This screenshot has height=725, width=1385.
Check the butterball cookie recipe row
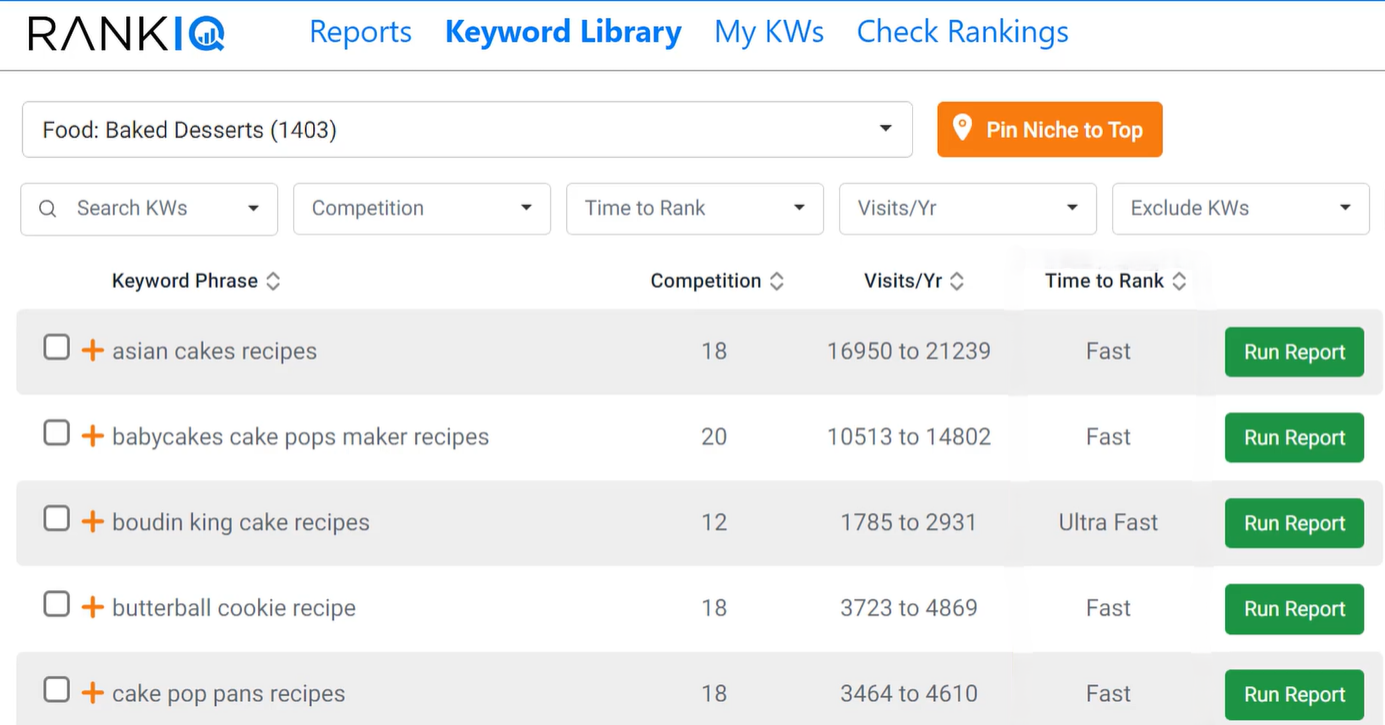coord(57,604)
